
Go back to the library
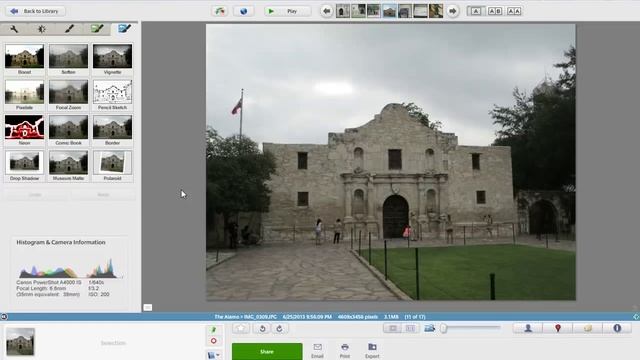point(36,11)
